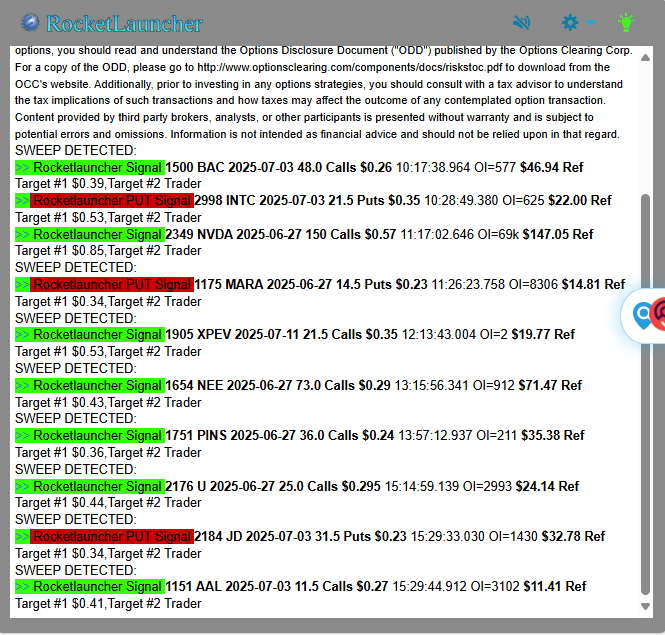Screen dimensions: 665x635
Task: Click 'Target #1 $0.43,Target #2 Trader' line
Action: click(x=108, y=403)
